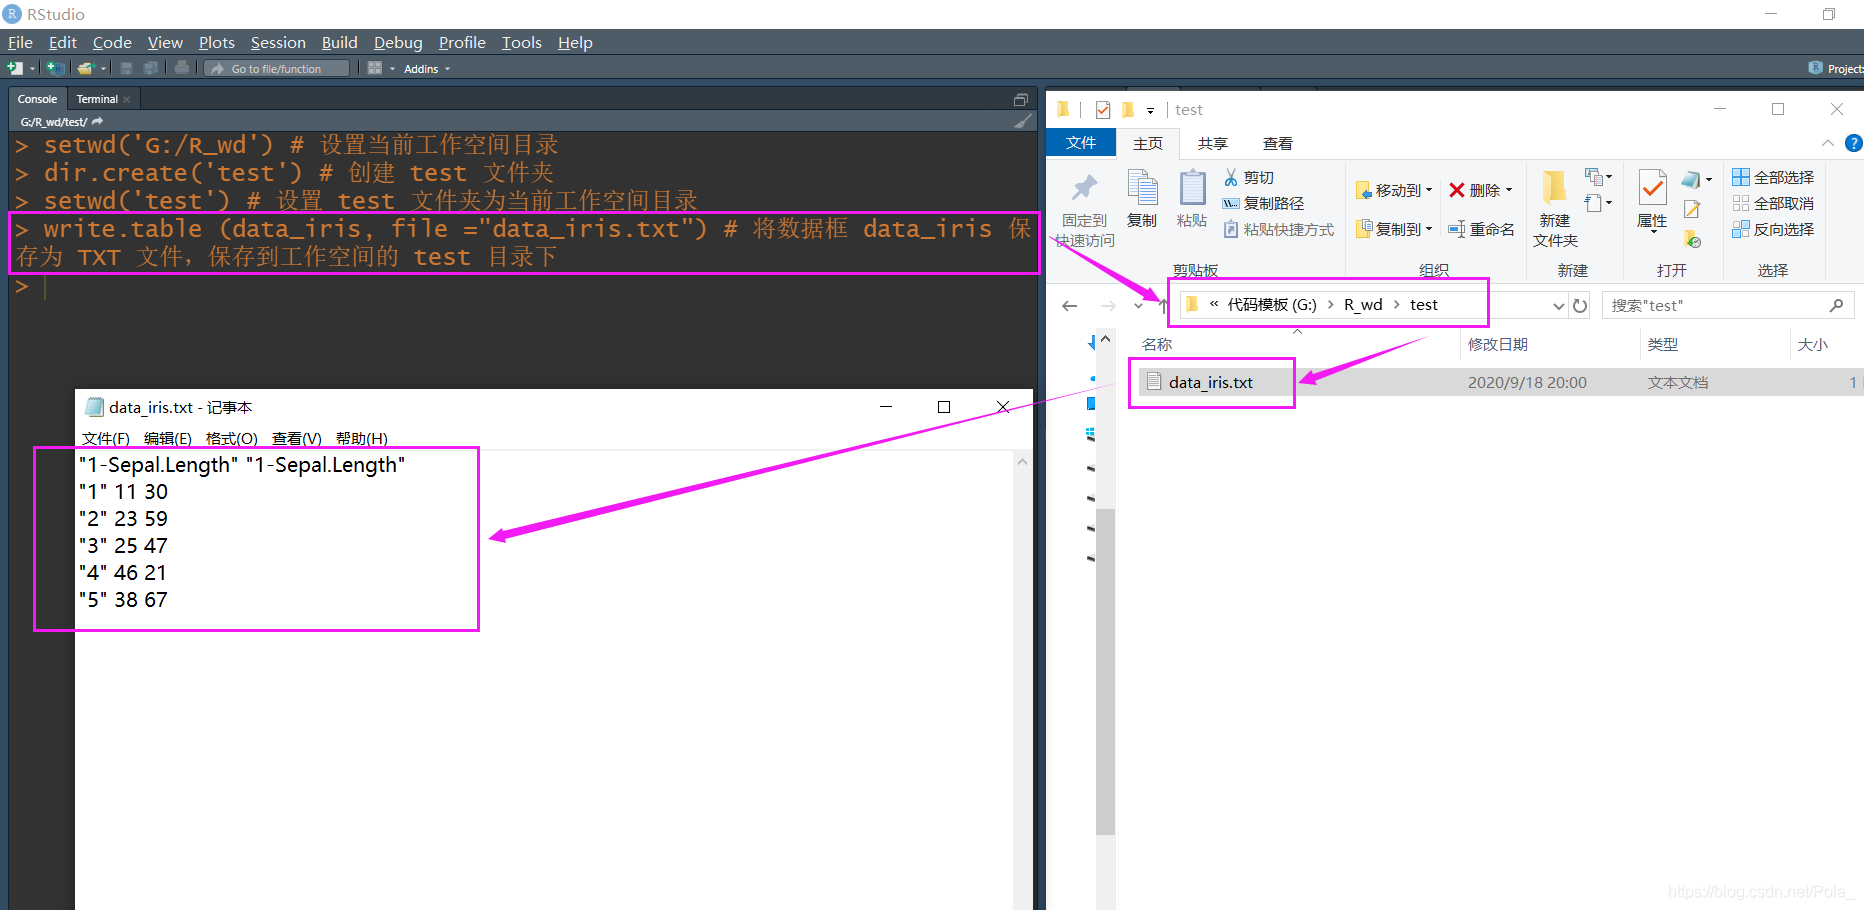Viewport: 1864px width, 910px height.
Task: Click 全部取消 select none
Action: [1773, 203]
